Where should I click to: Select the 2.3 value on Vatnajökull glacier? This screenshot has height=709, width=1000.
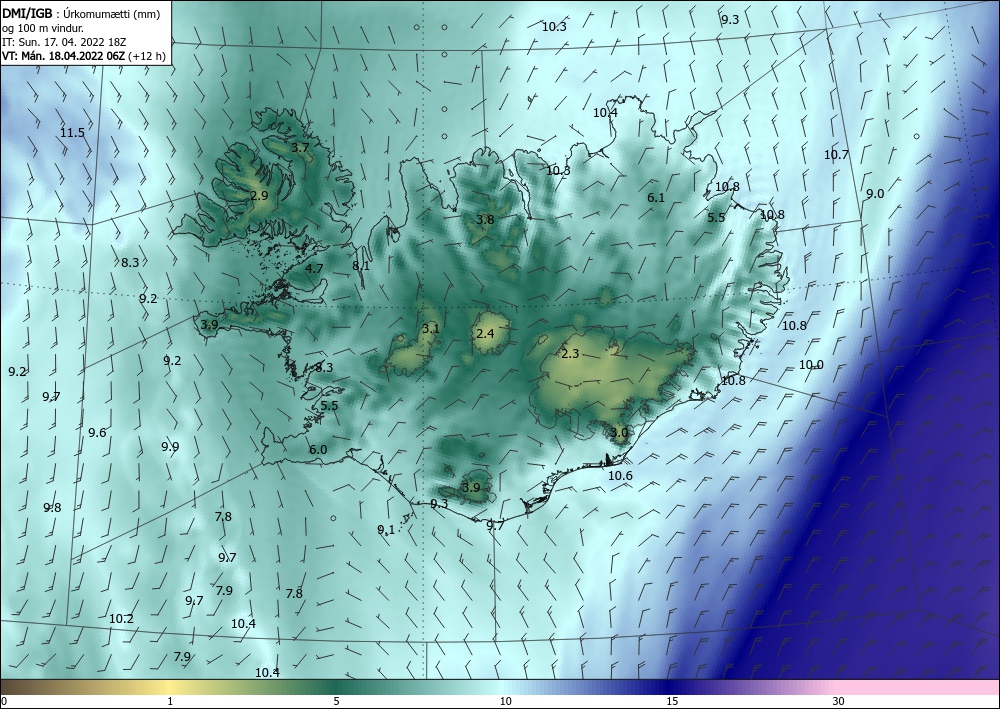click(570, 354)
